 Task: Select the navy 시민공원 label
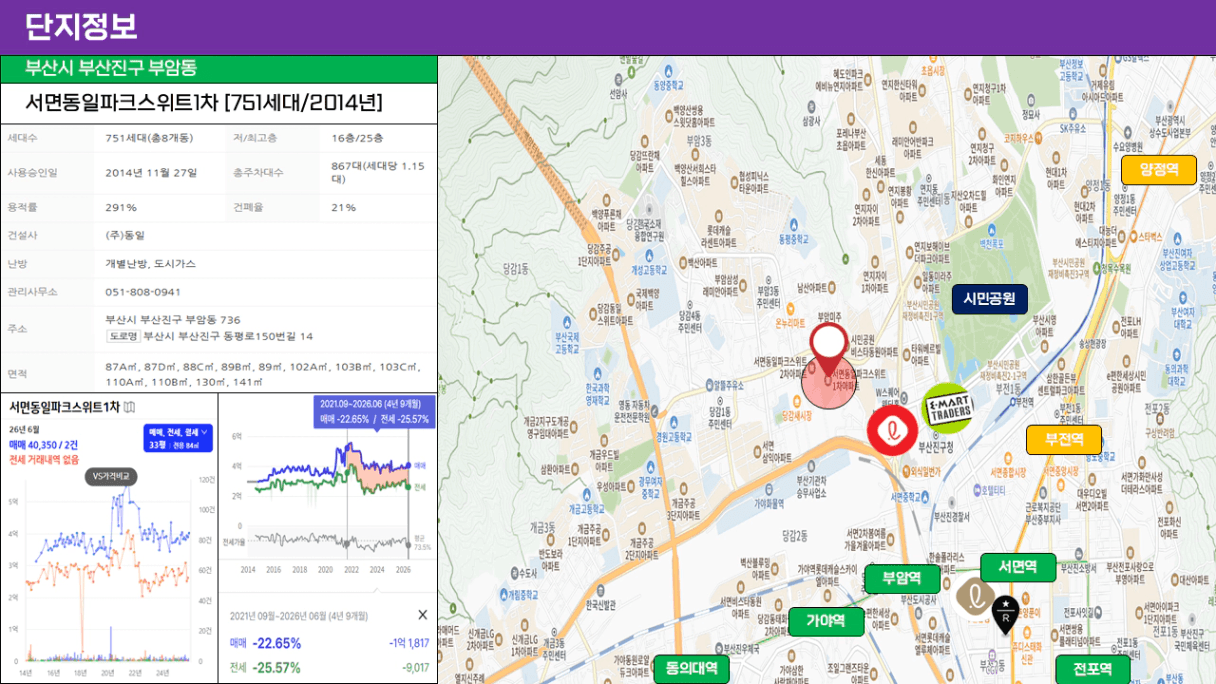pyautogui.click(x=989, y=298)
